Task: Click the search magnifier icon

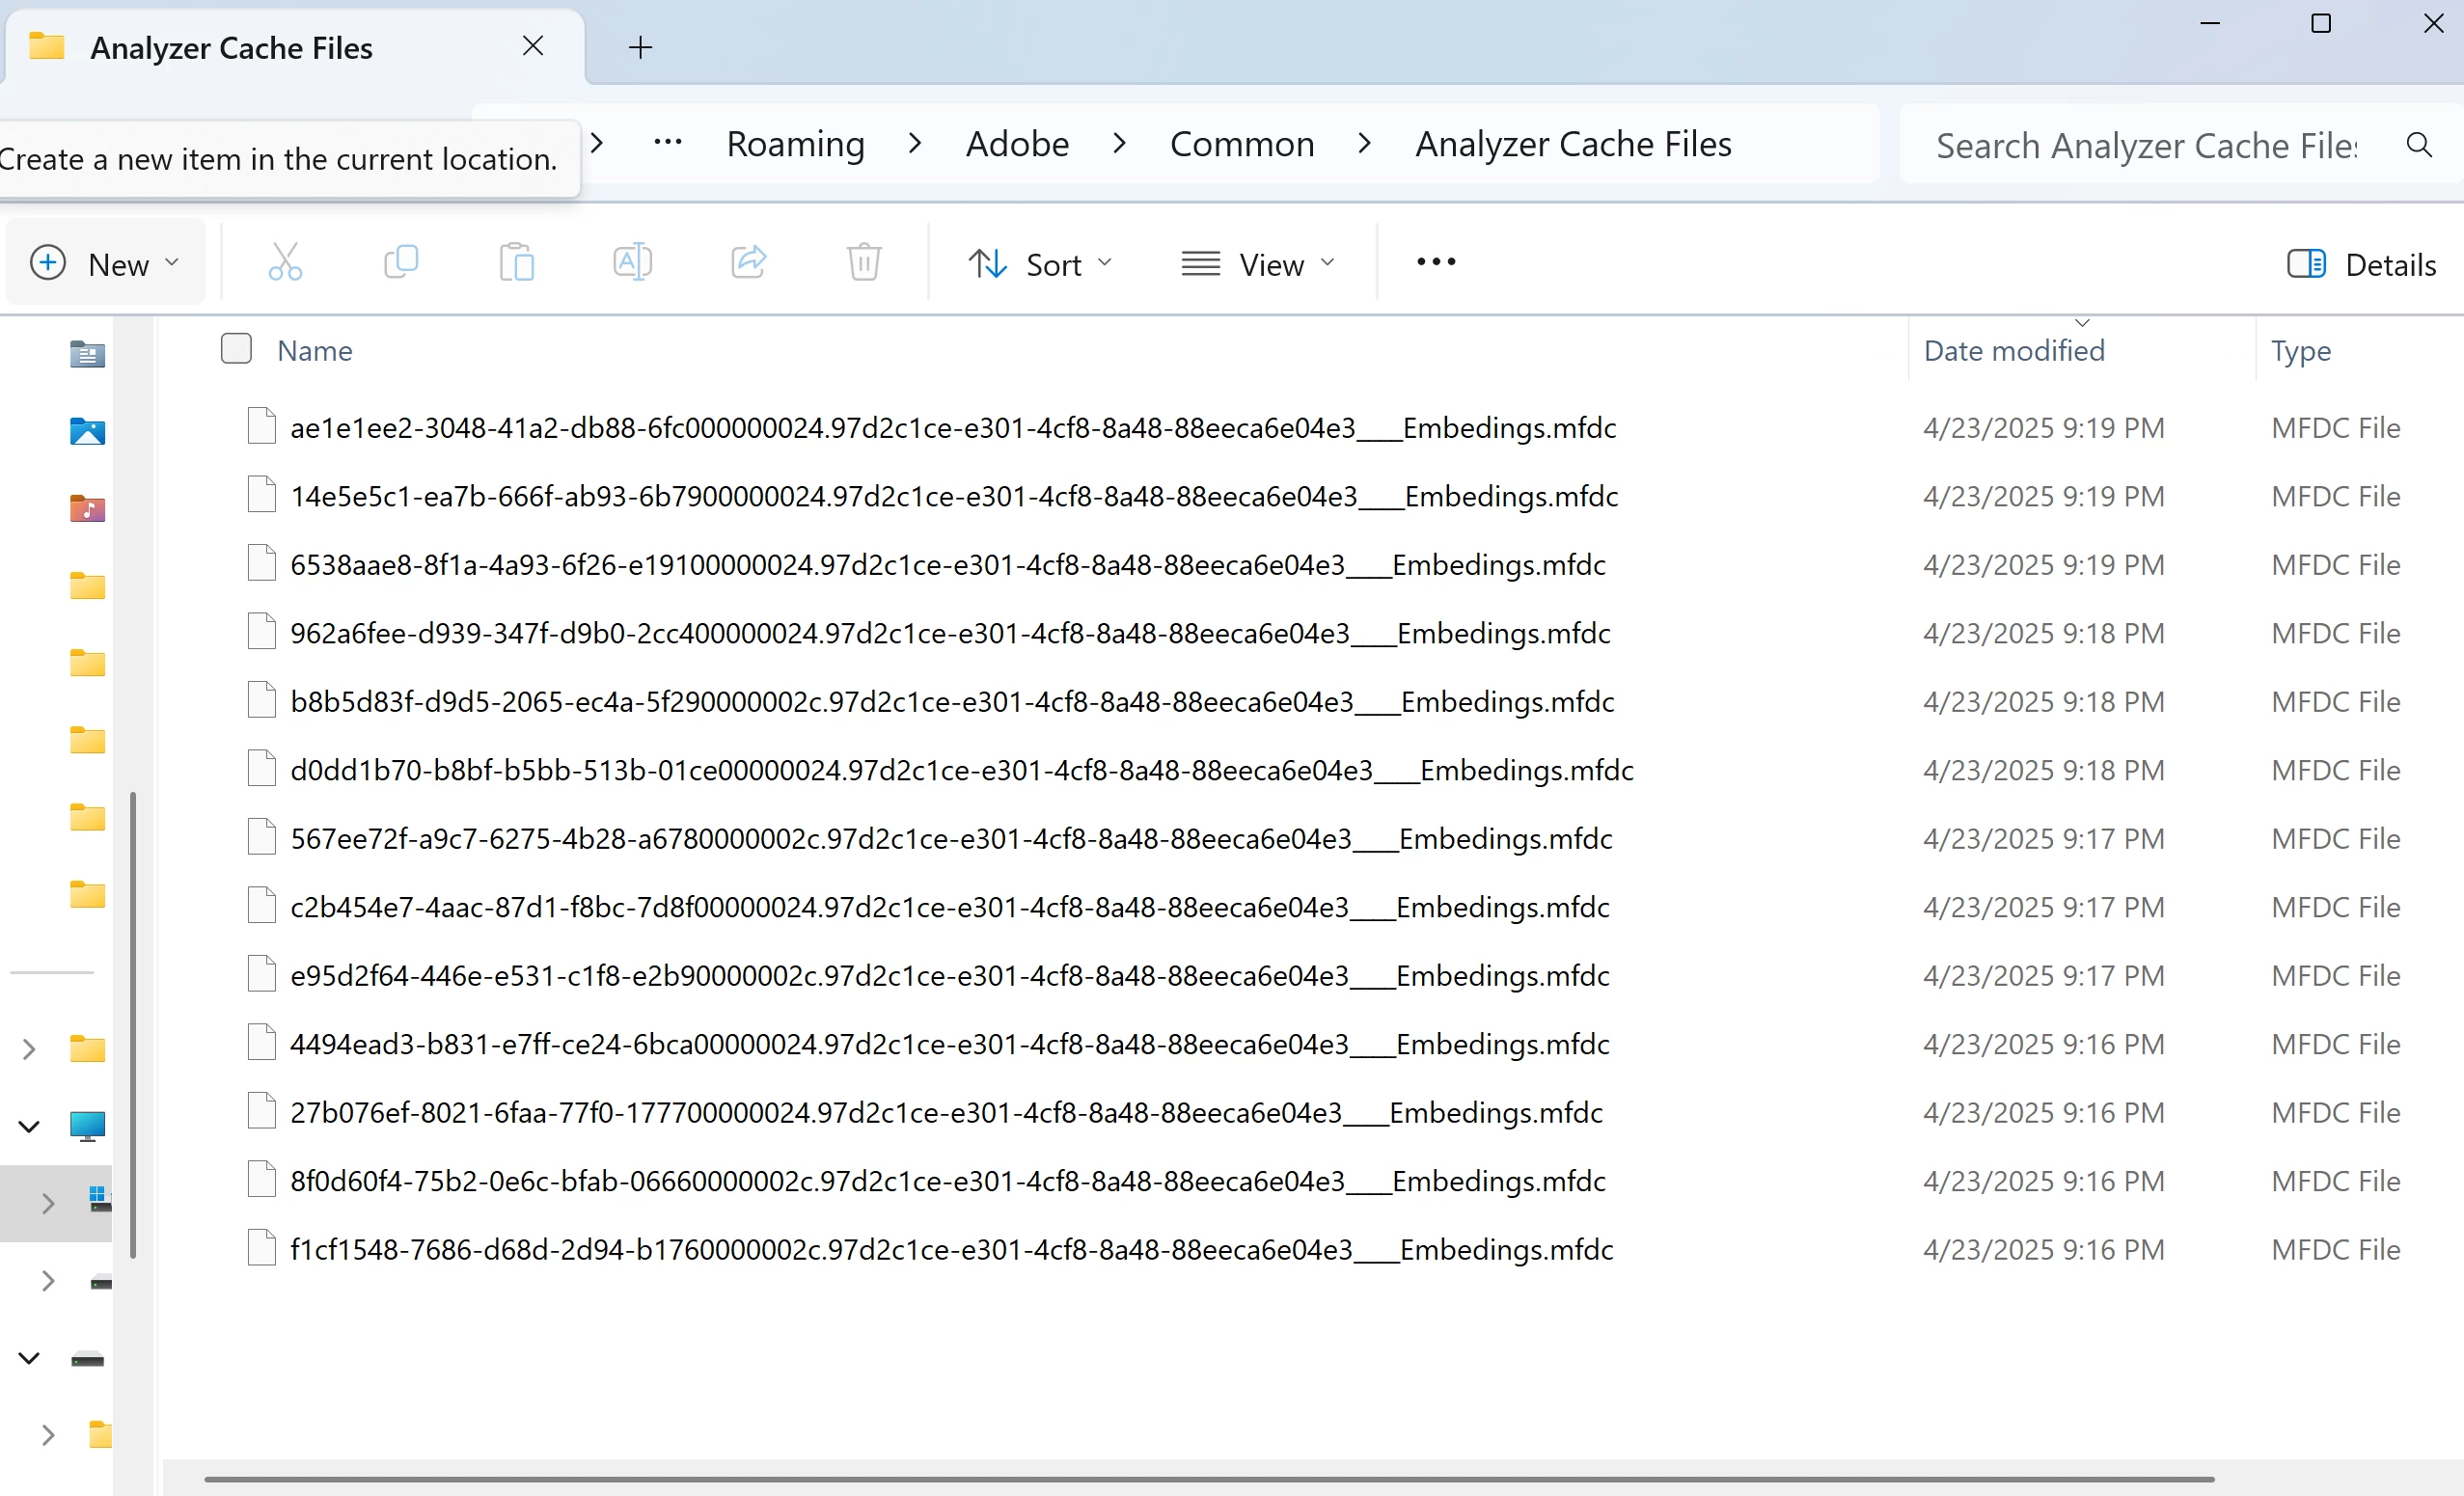Action: (2418, 145)
